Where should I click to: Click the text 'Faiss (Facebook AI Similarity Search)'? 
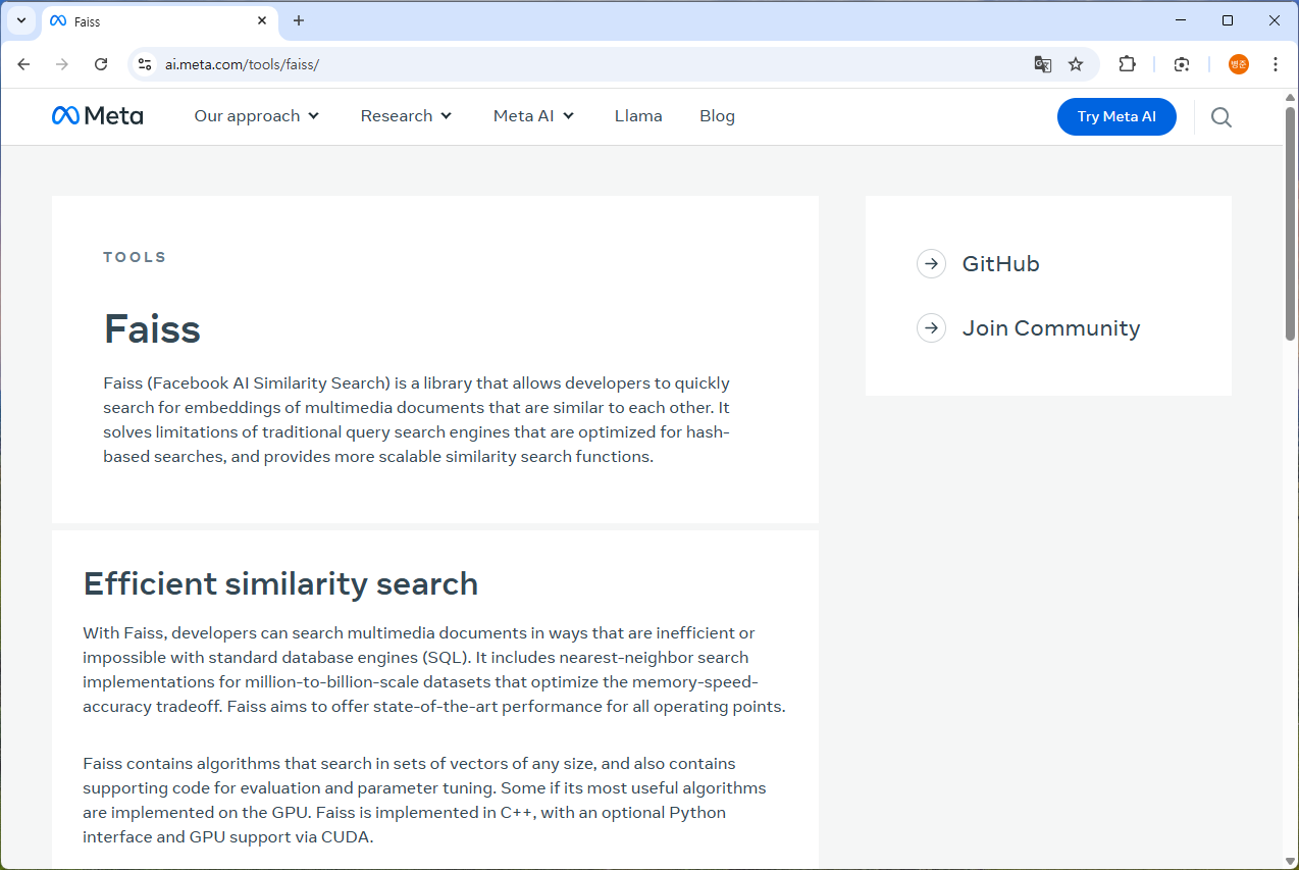(246, 383)
